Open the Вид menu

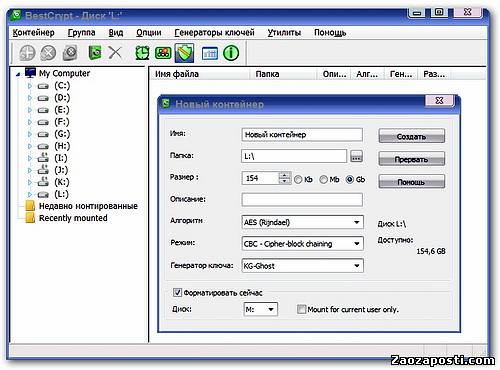pos(116,33)
